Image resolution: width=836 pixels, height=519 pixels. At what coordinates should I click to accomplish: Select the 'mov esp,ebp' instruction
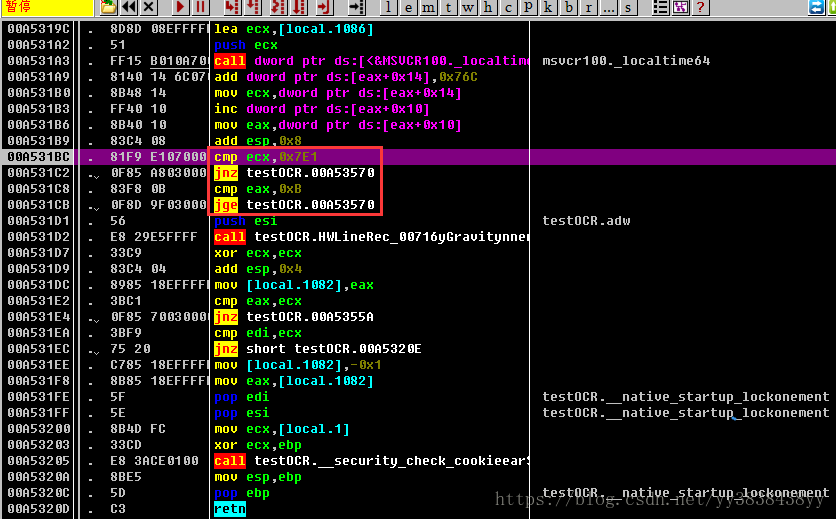(258, 477)
